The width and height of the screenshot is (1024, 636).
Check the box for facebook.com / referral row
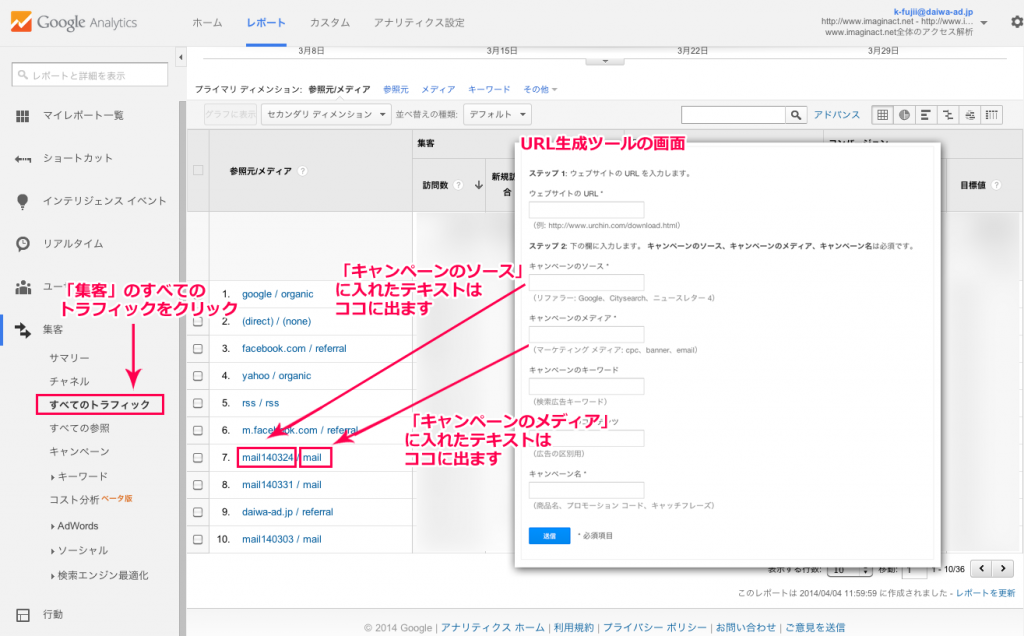tap(198, 349)
